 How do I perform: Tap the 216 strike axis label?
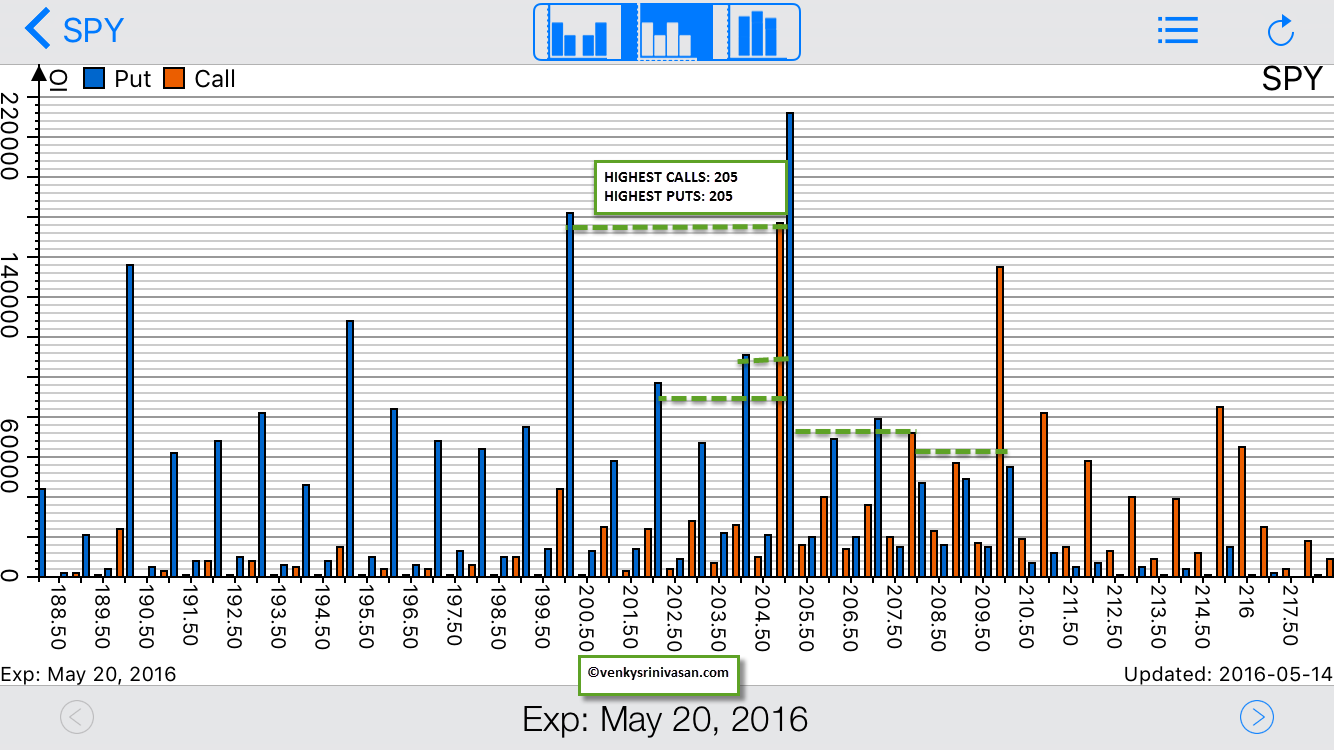(x=1247, y=603)
